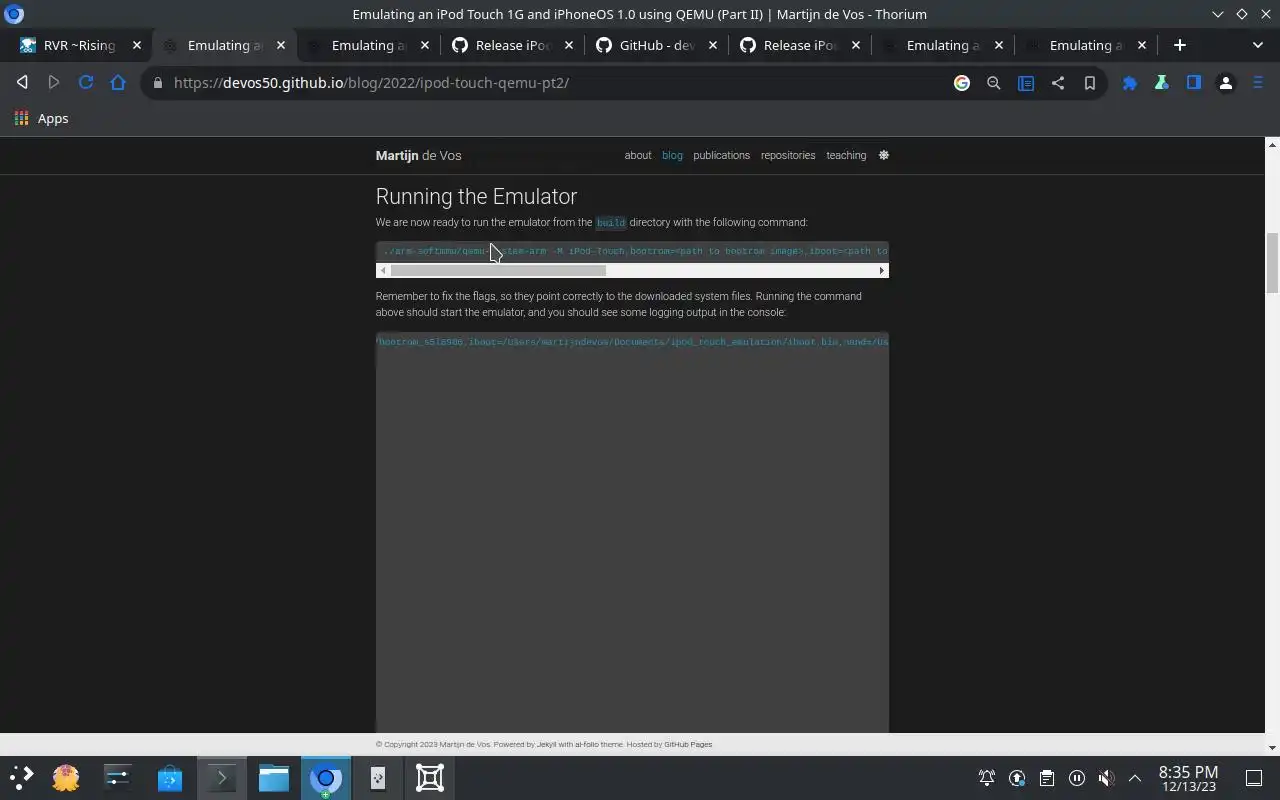The width and height of the screenshot is (1280, 800).
Task: Go back to the previous page
Action: pyautogui.click(x=22, y=83)
